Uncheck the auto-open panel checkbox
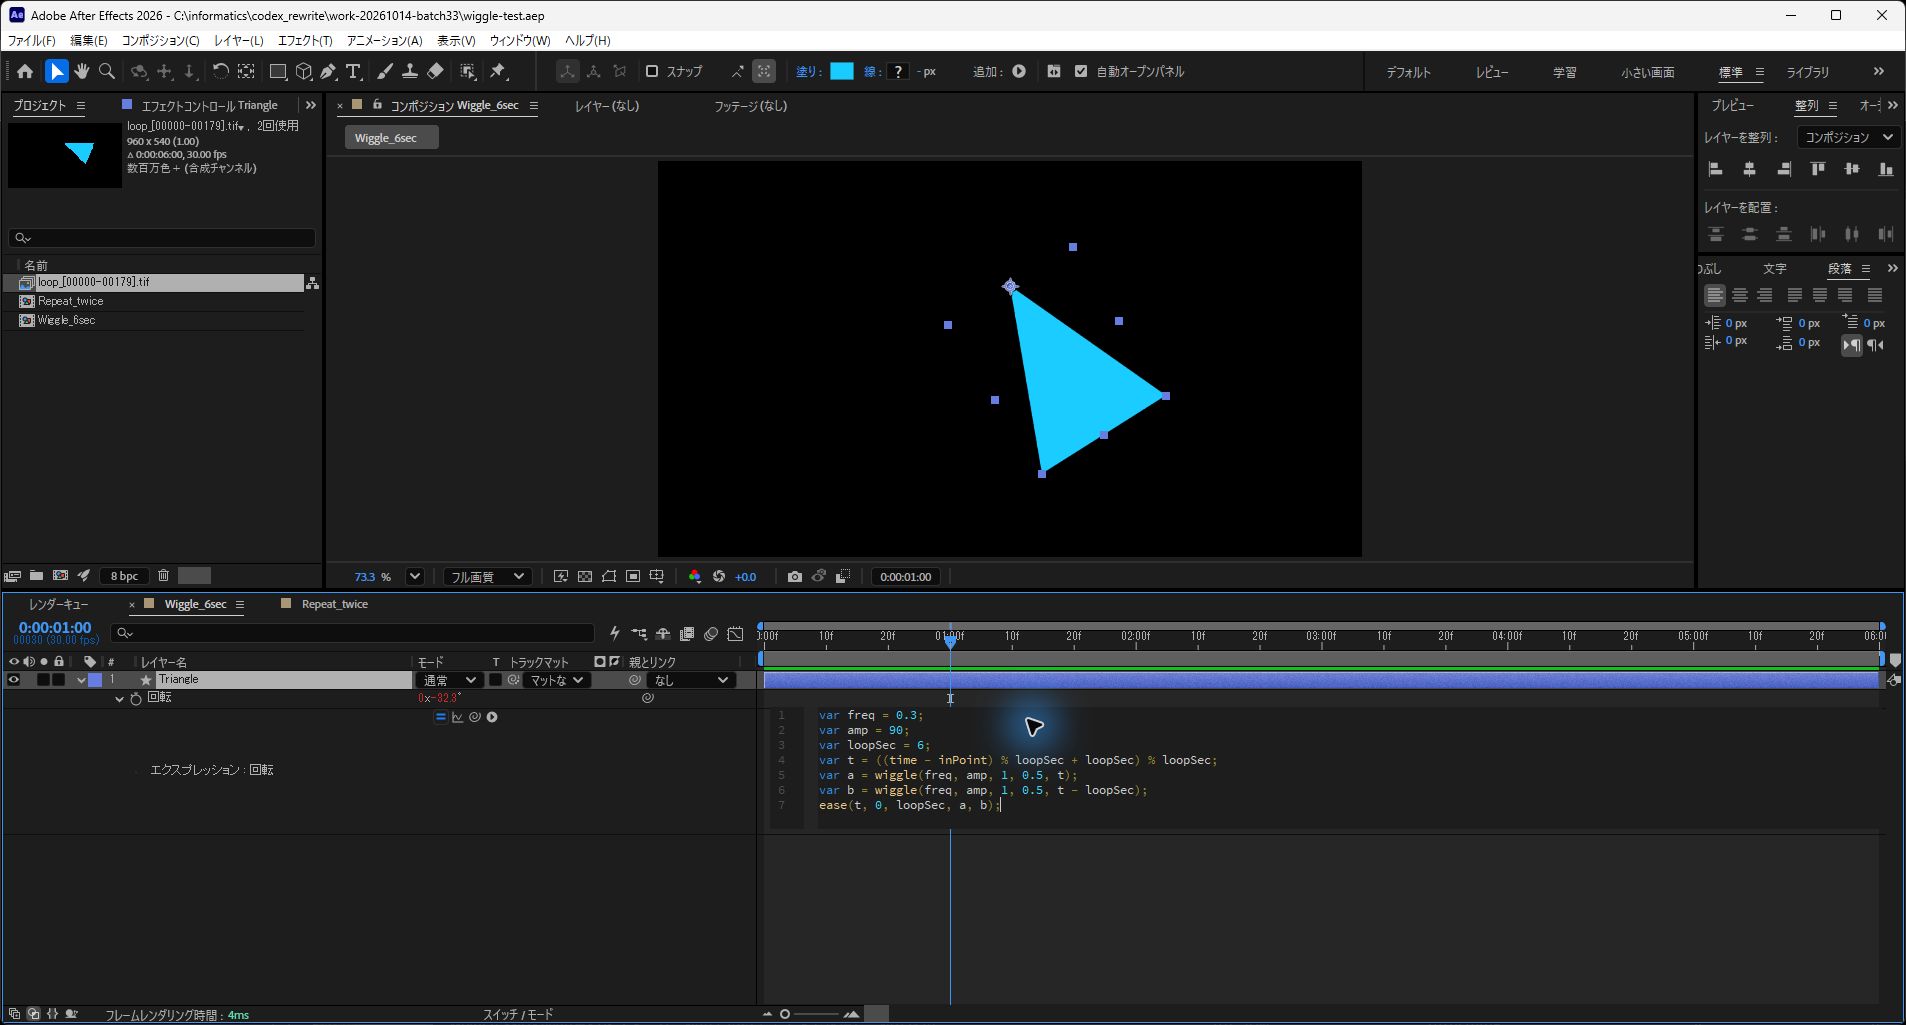Image resolution: width=1906 pixels, height=1025 pixels. (x=1081, y=71)
